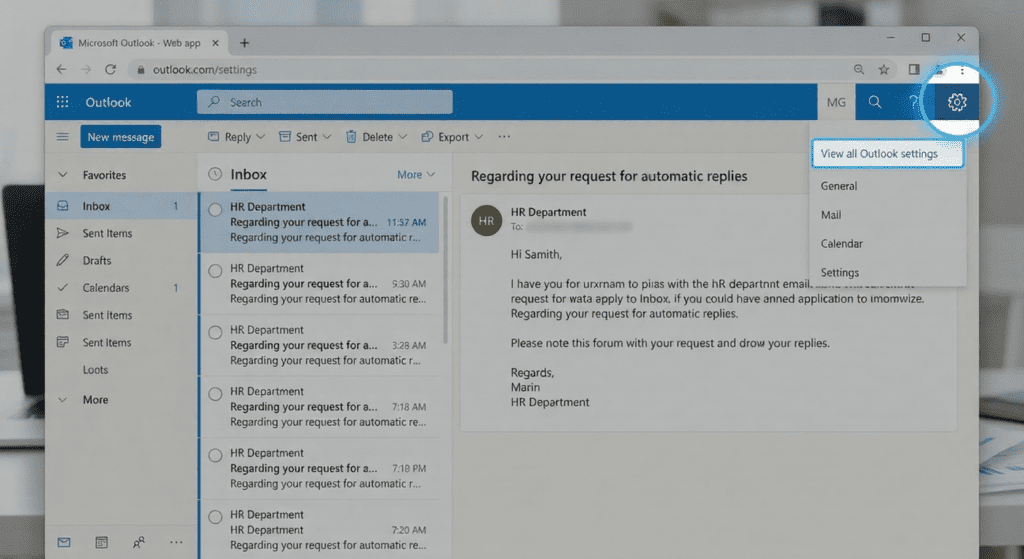
Task: Select the 7:18 AM email's circle checkbox
Action: [x=215, y=394]
